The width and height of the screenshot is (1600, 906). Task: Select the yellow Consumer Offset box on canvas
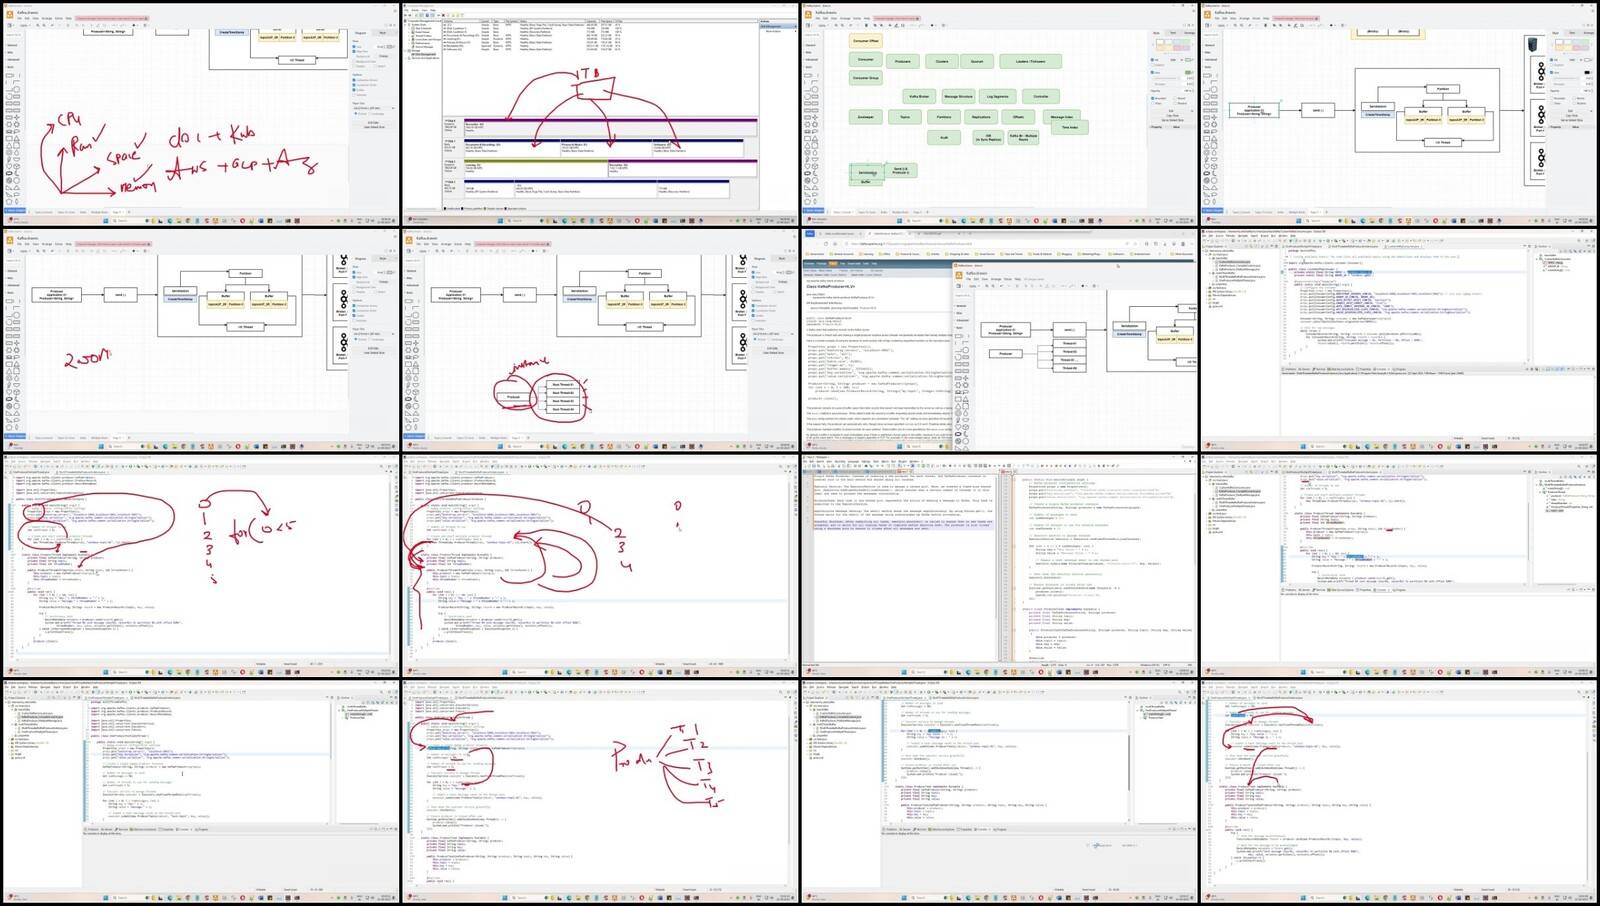point(865,41)
